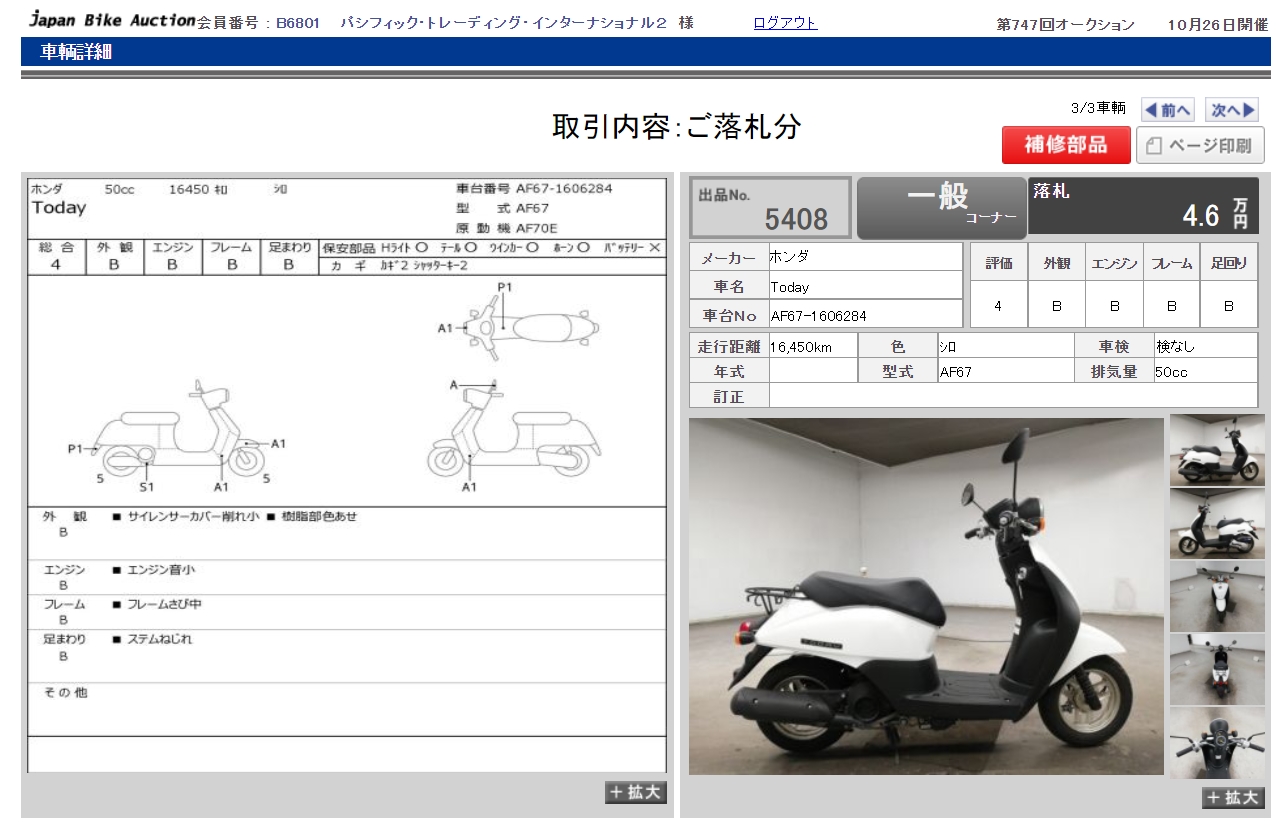
Task: Click the inspection sheet damage diagram
Action: [346, 390]
